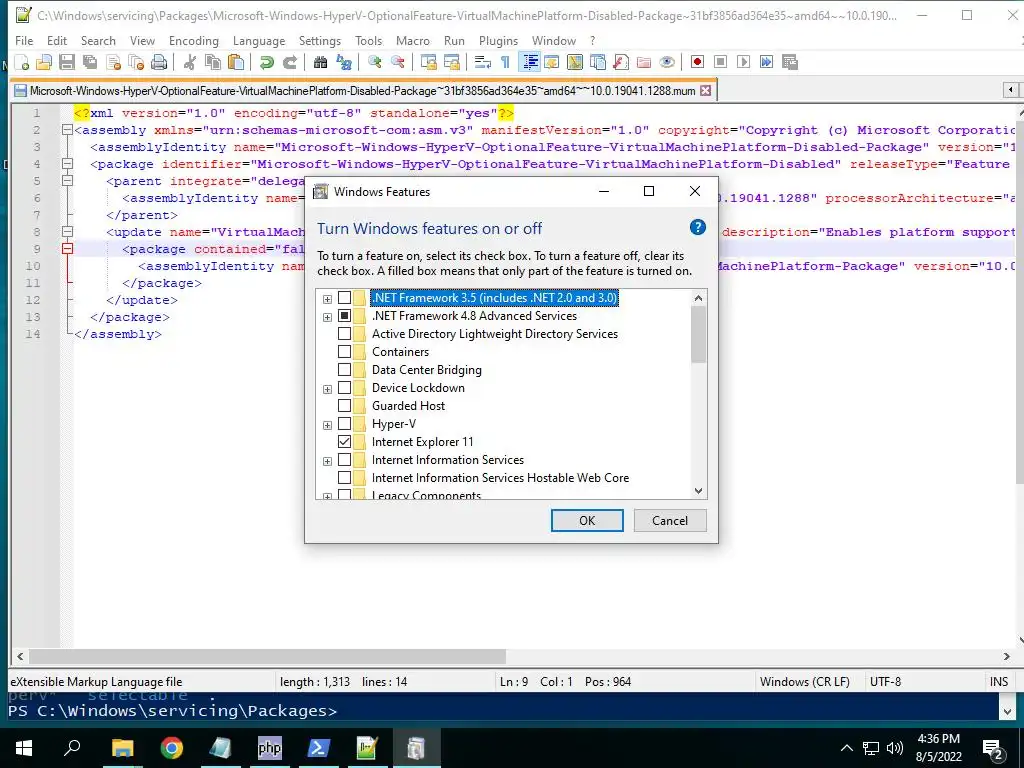Open the Settings menu
This screenshot has width=1024, height=768.
pos(320,40)
